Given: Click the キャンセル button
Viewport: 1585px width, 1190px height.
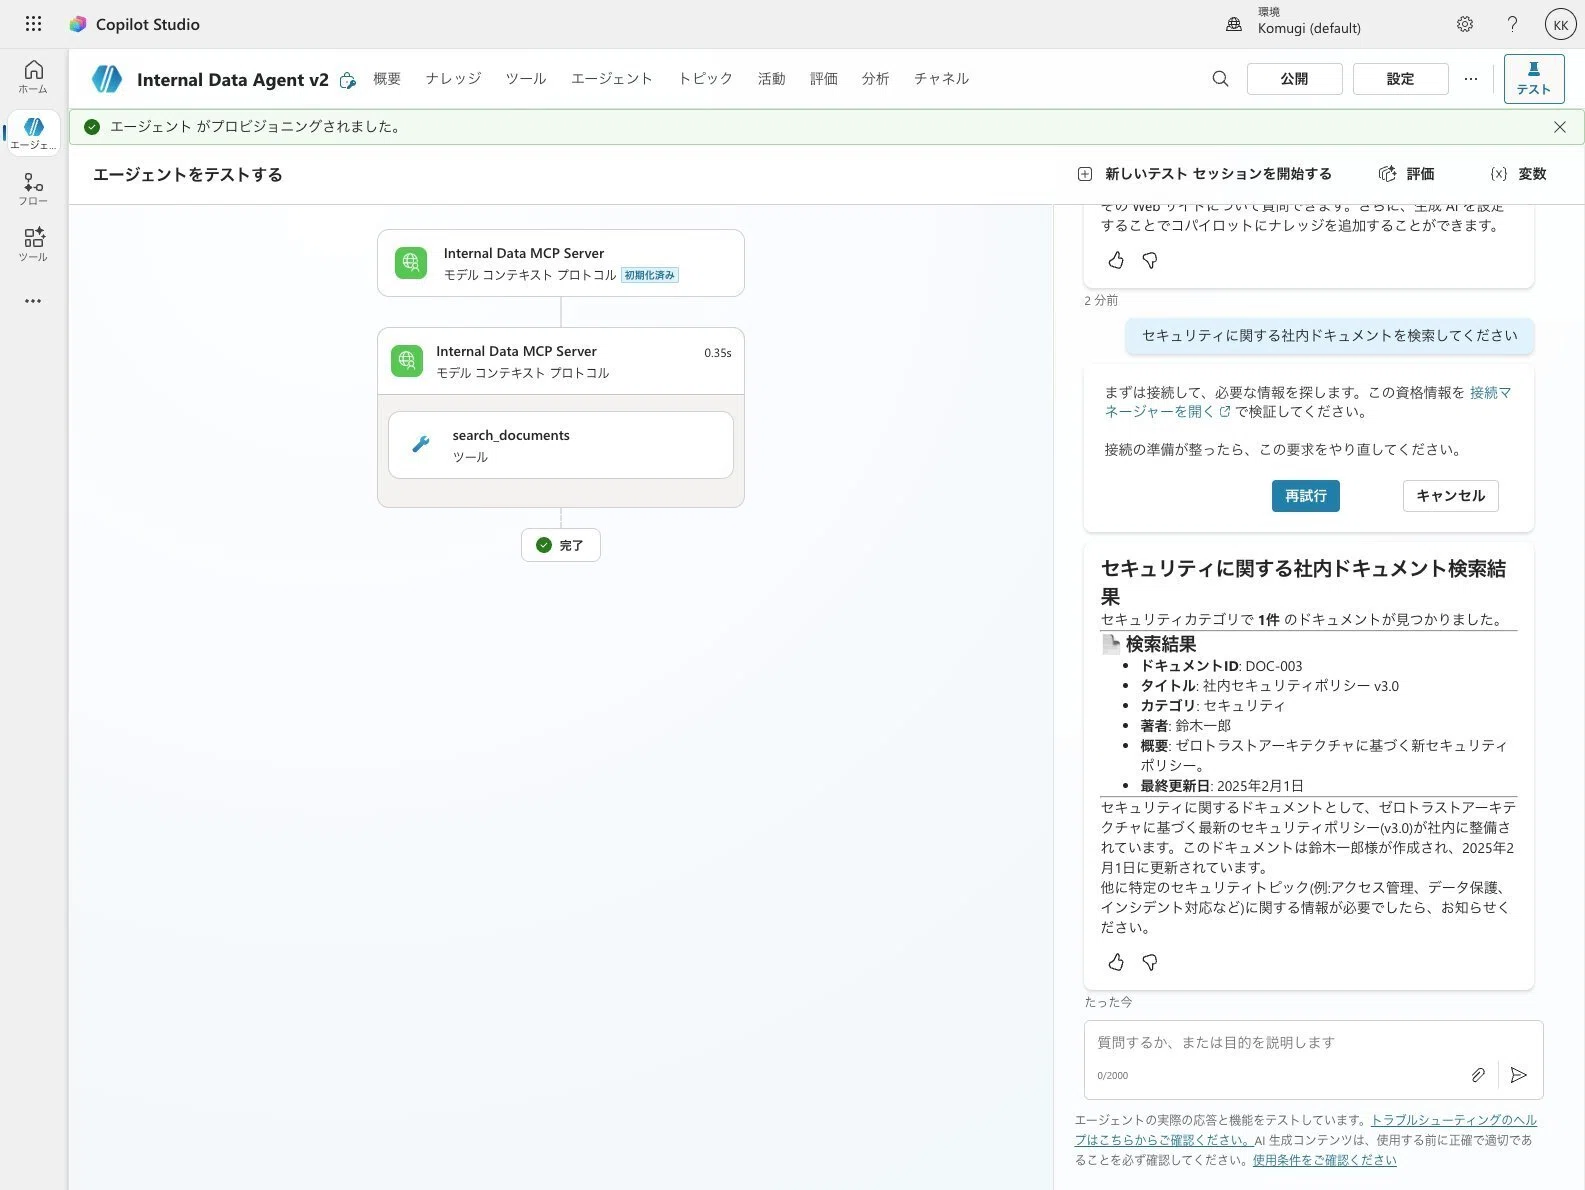Looking at the screenshot, I should point(1451,496).
